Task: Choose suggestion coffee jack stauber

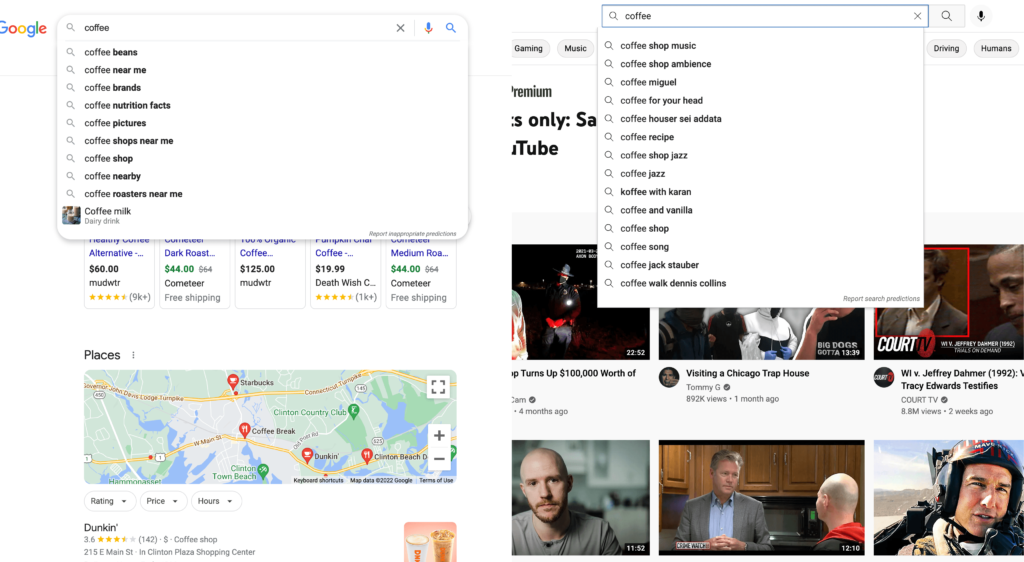Action: (x=761, y=265)
